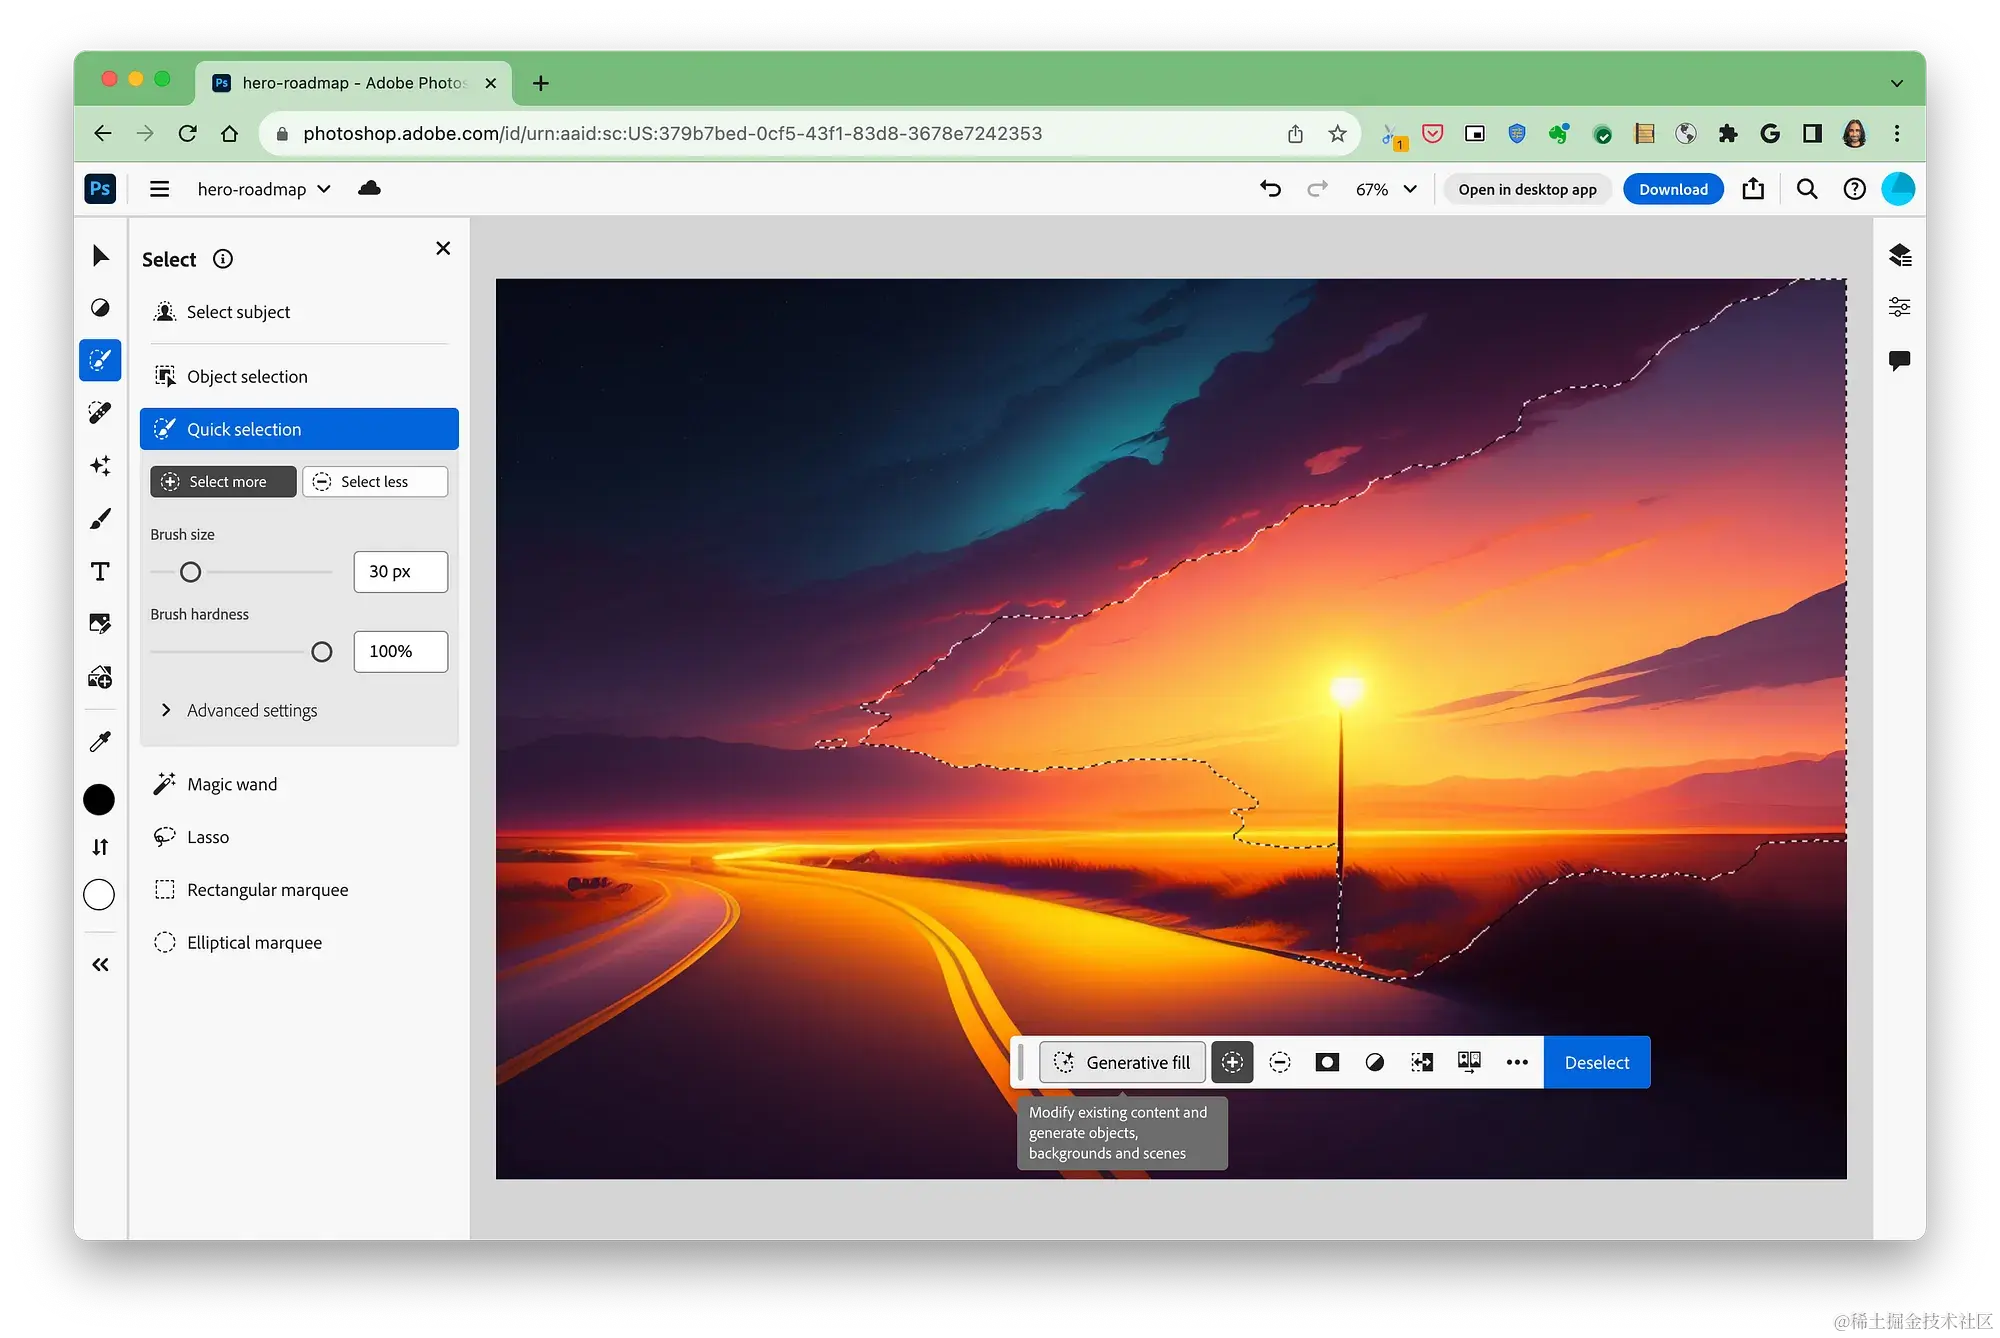2000x1338 pixels.
Task: Select the Type tool
Action: point(100,571)
